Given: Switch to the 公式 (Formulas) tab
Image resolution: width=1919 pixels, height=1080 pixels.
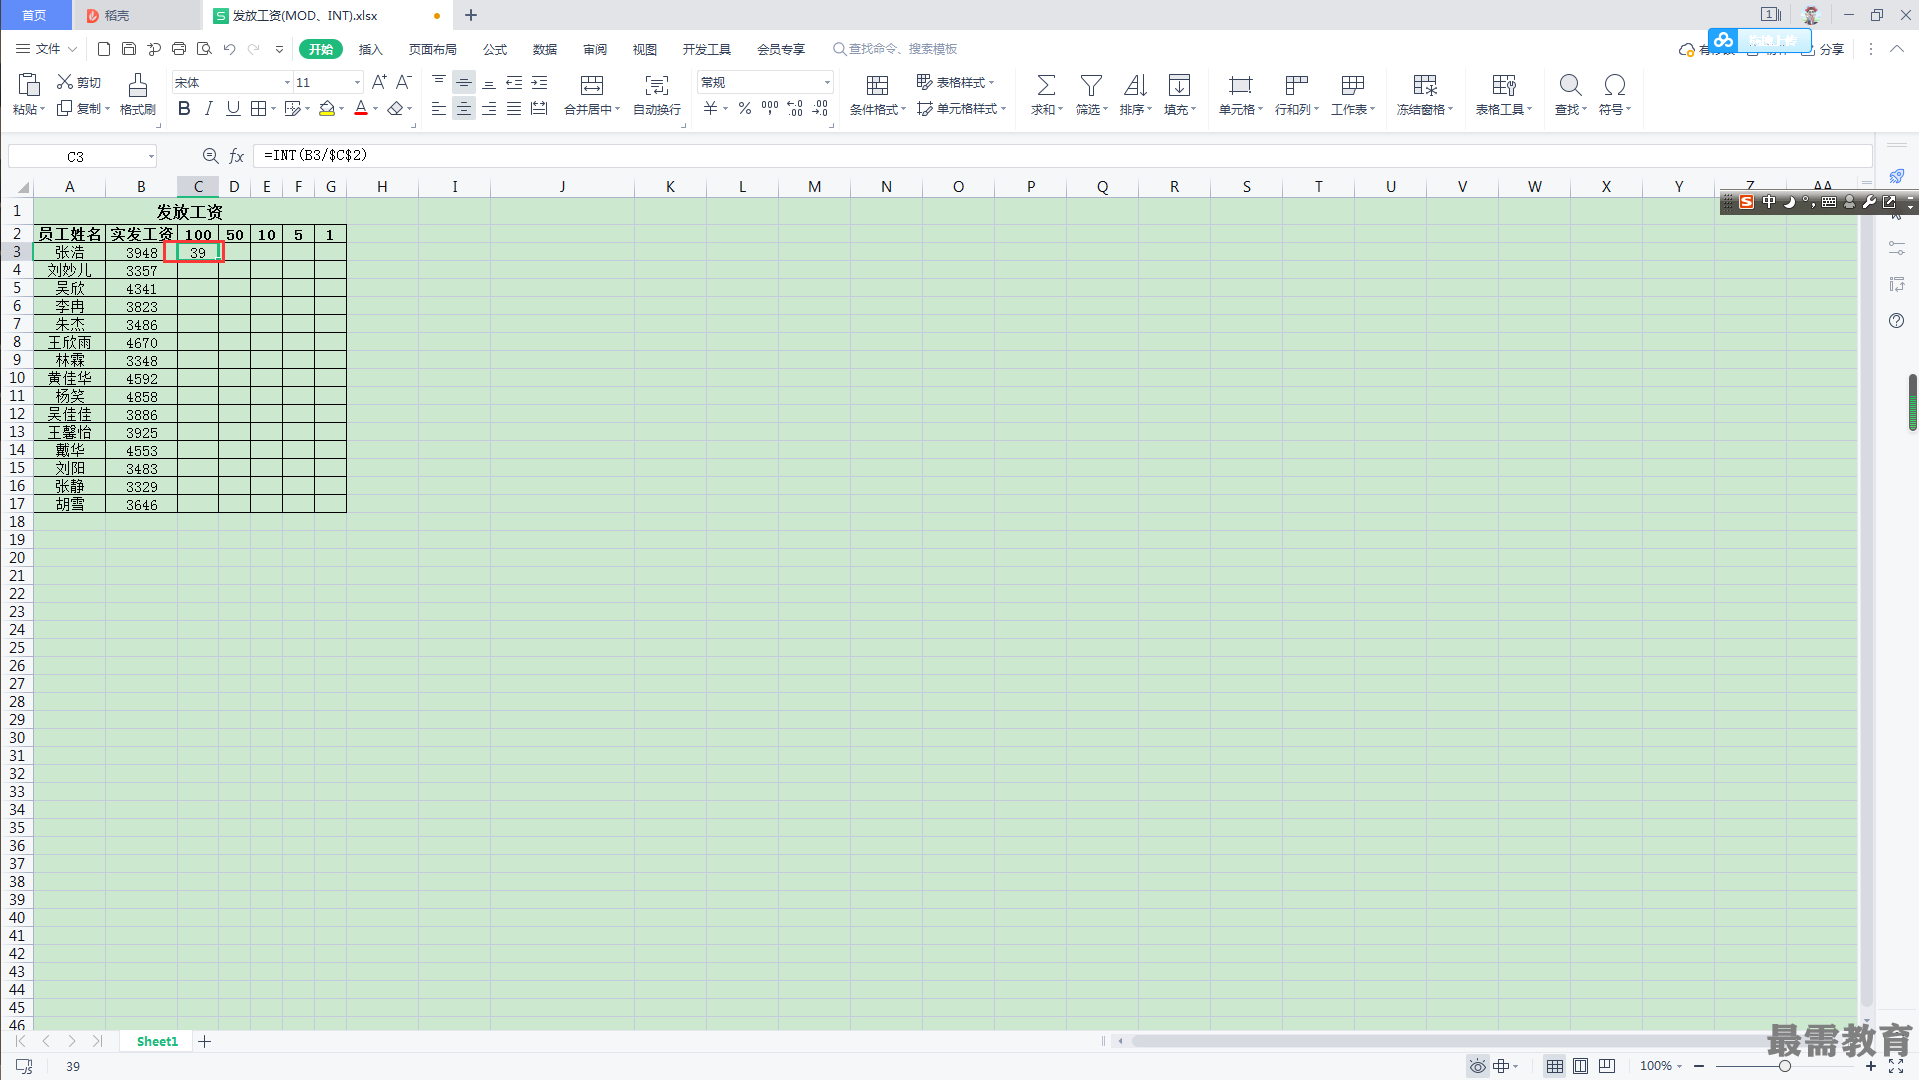Looking at the screenshot, I should 495,49.
